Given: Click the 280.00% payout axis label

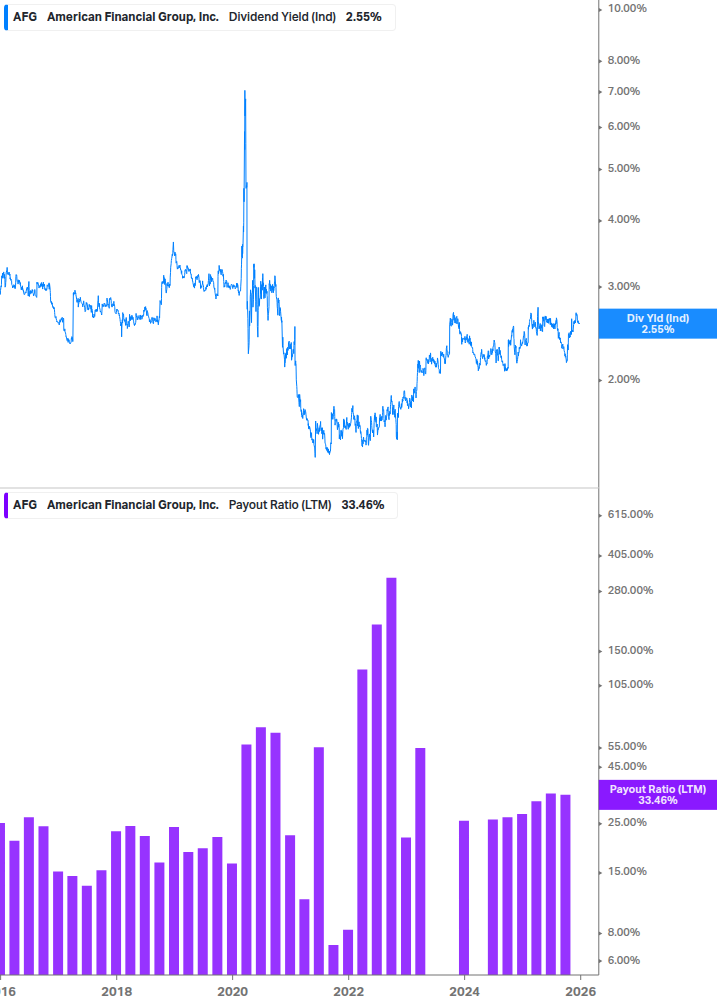Looking at the screenshot, I should pos(630,590).
